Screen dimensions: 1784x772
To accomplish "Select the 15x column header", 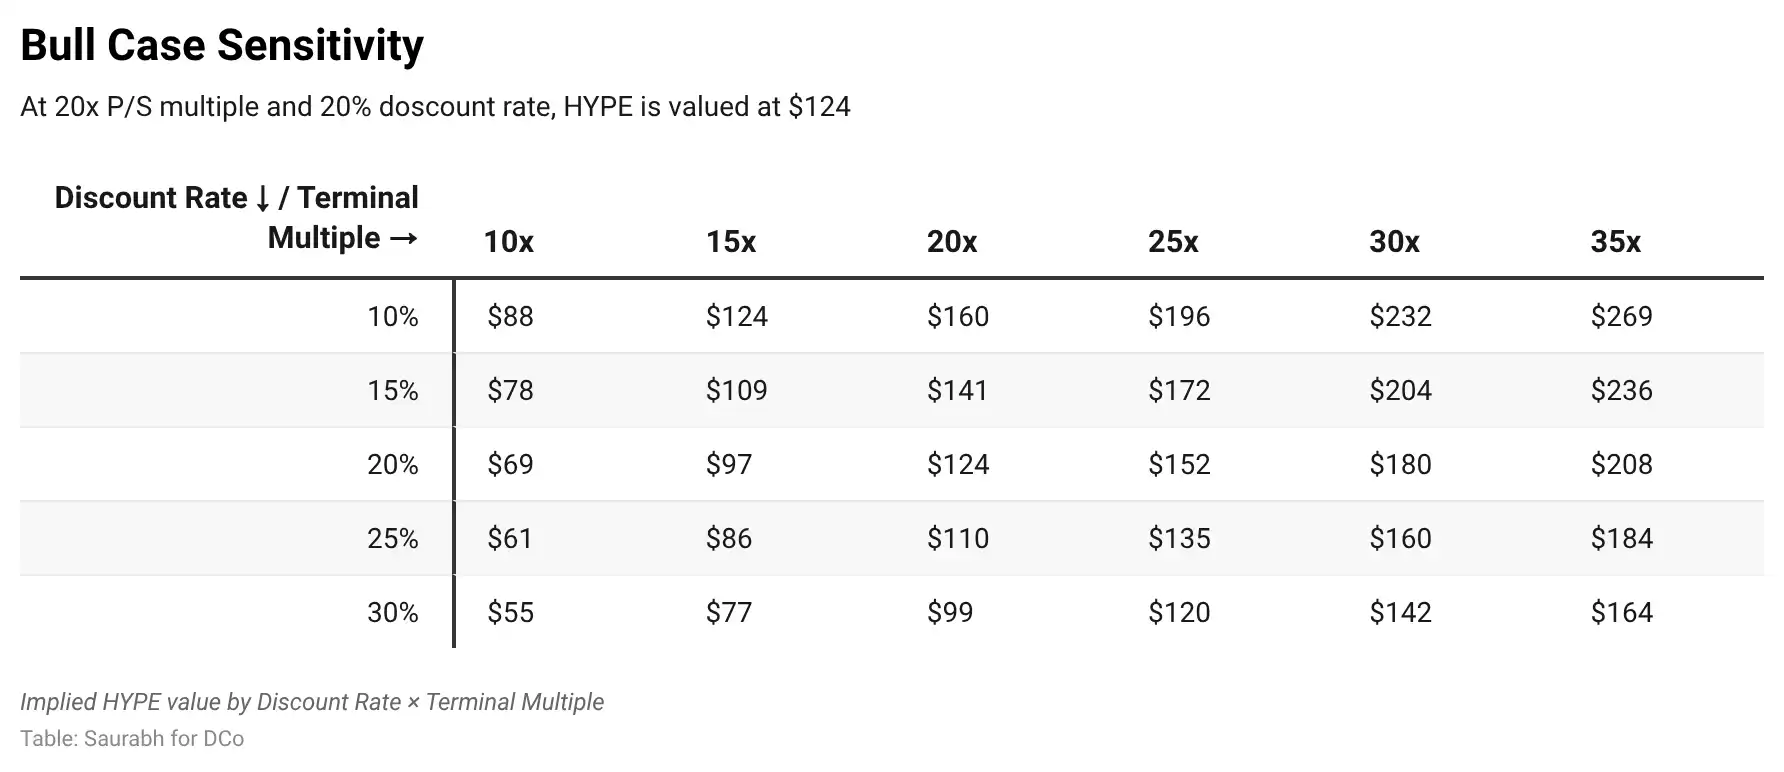I will (x=731, y=242).
